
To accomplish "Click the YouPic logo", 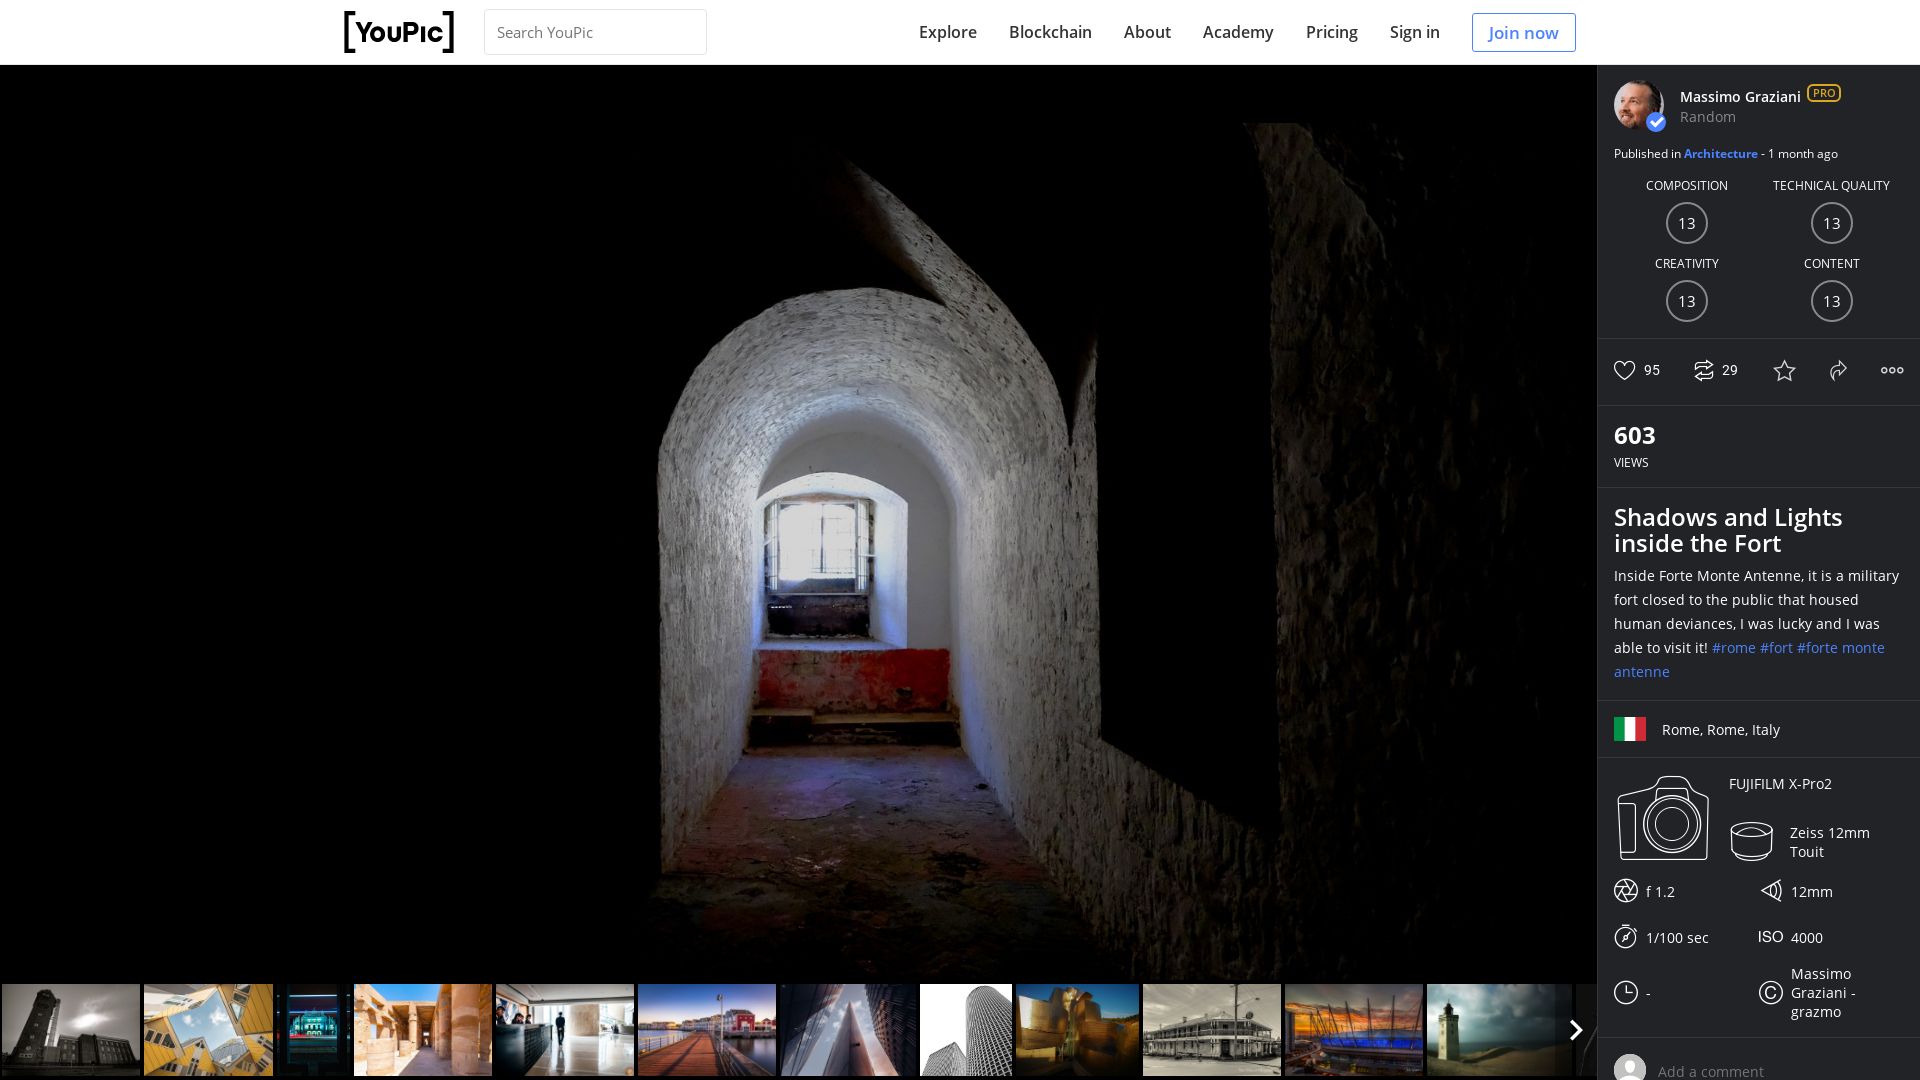I will tap(399, 32).
